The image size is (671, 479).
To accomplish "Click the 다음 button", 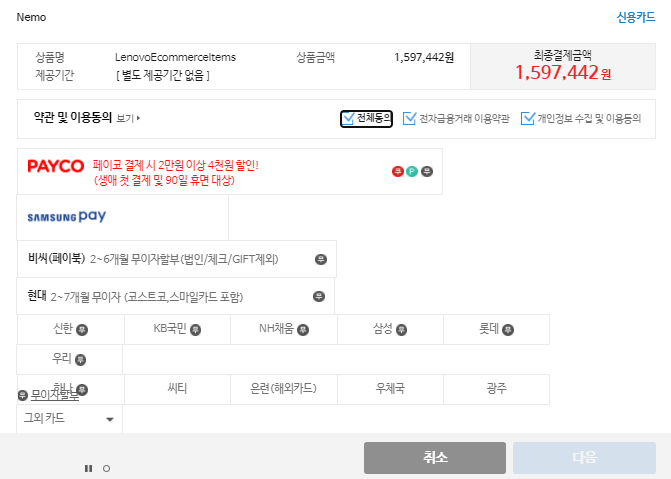I will click(x=585, y=458).
